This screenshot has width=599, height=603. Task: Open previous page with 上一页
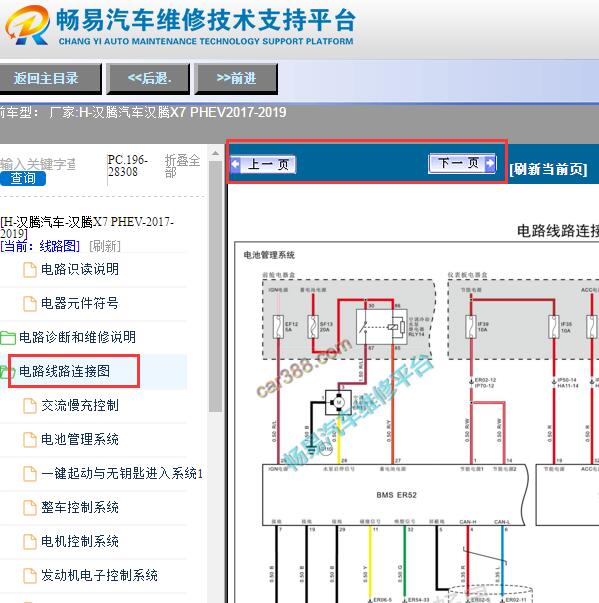coord(263,164)
